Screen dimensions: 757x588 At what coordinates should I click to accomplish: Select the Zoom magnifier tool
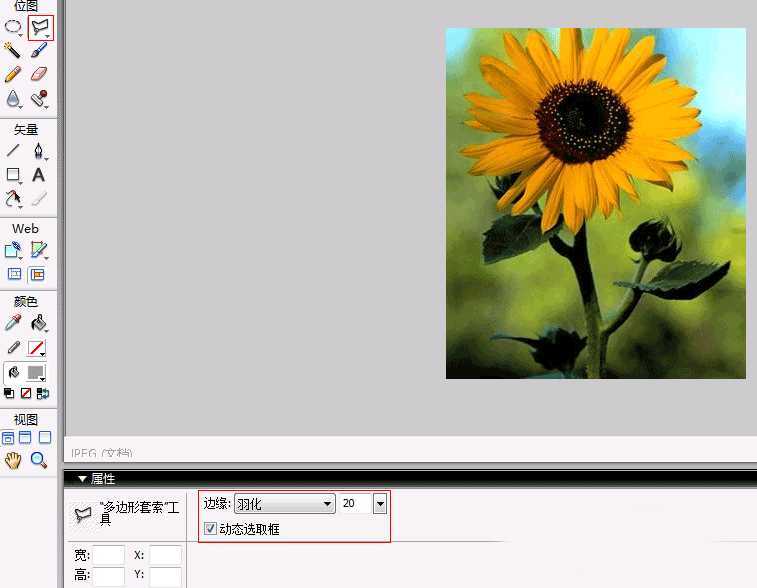[39, 460]
